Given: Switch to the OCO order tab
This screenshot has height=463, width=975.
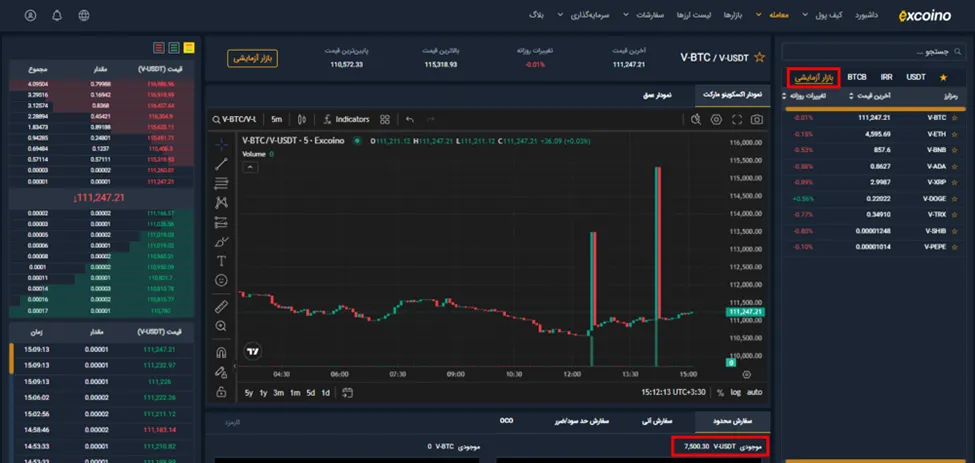Looking at the screenshot, I should coord(506,421).
